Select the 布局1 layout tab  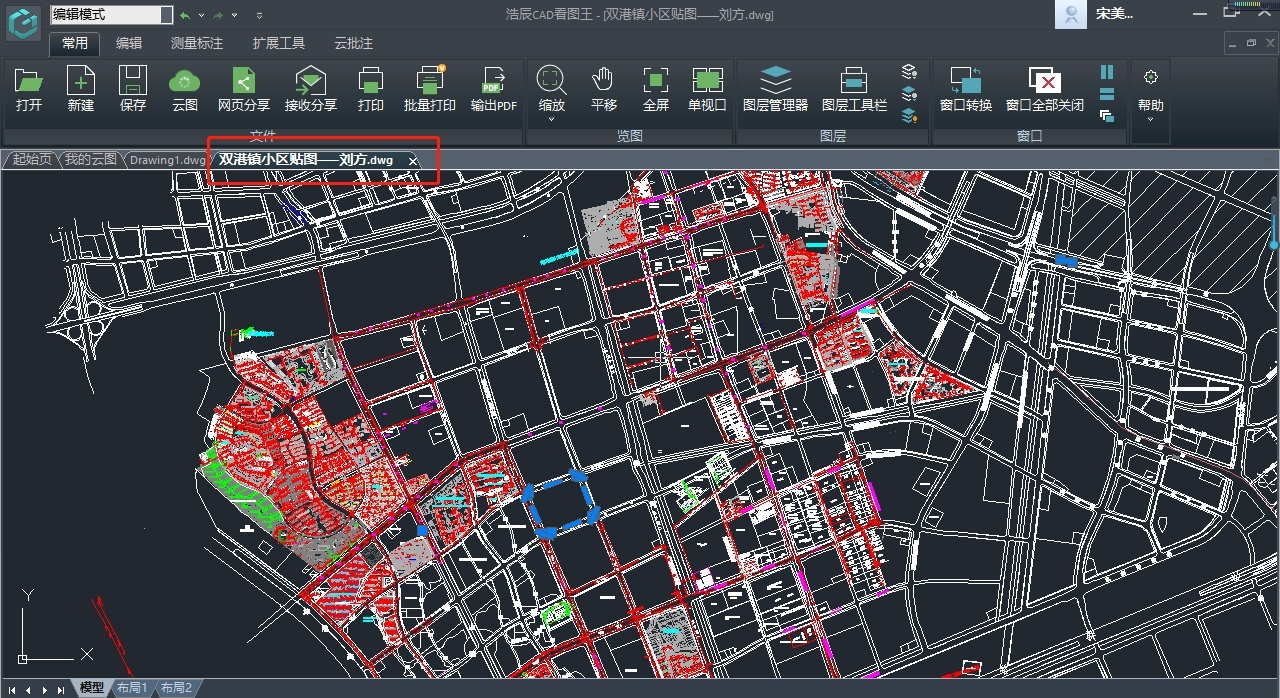[131, 688]
